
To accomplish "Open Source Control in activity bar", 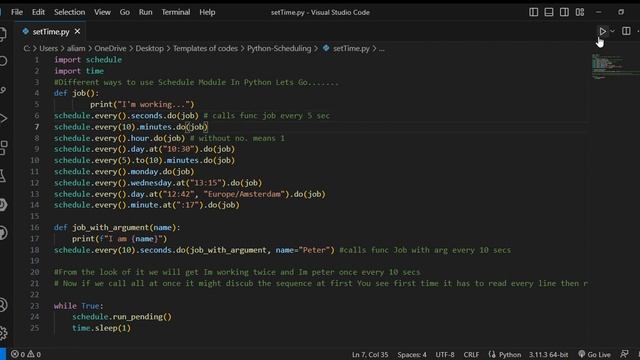I will [x=3, y=90].
